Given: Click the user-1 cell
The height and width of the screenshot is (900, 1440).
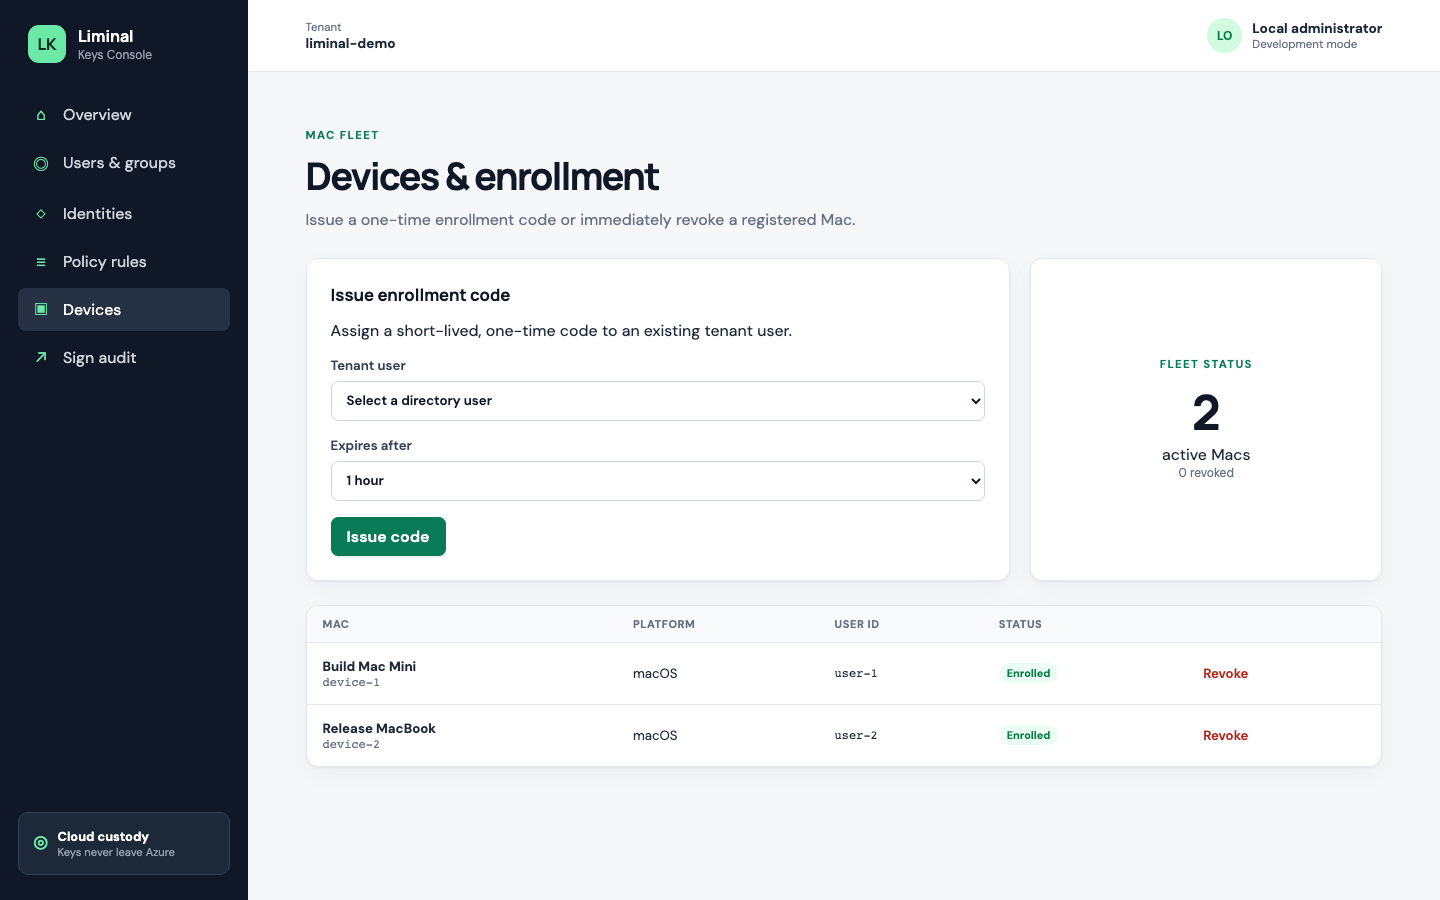Looking at the screenshot, I should pyautogui.click(x=856, y=674).
